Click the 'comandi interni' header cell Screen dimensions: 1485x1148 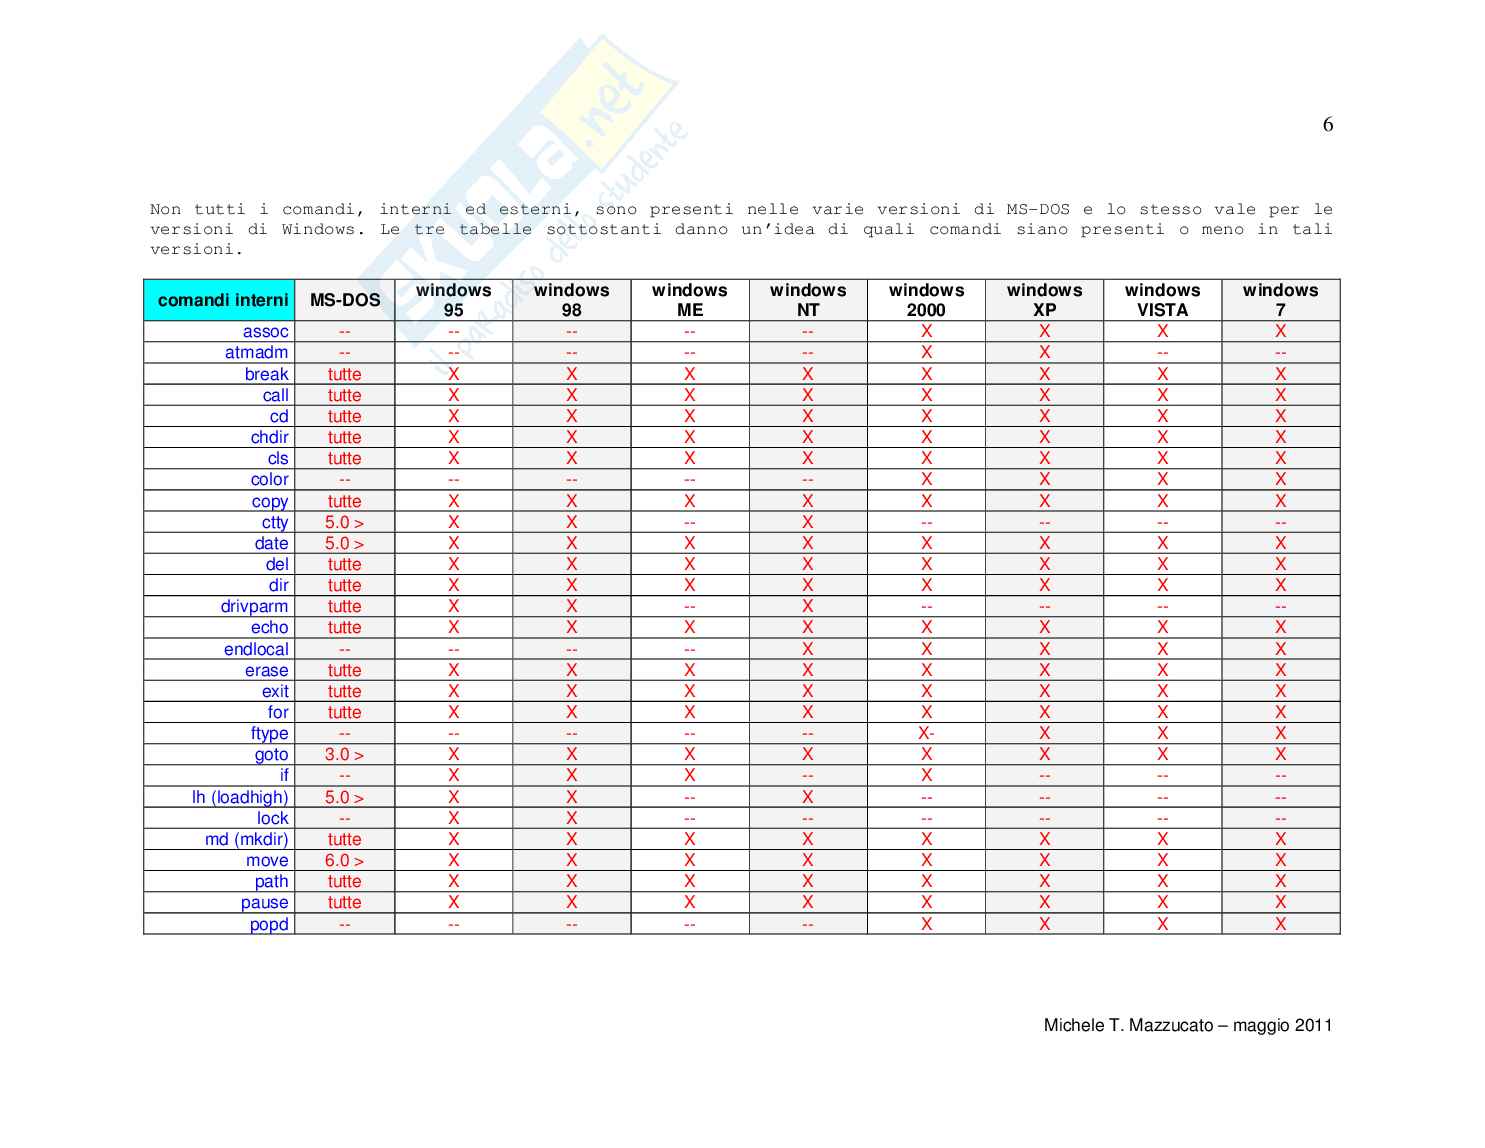click(220, 300)
